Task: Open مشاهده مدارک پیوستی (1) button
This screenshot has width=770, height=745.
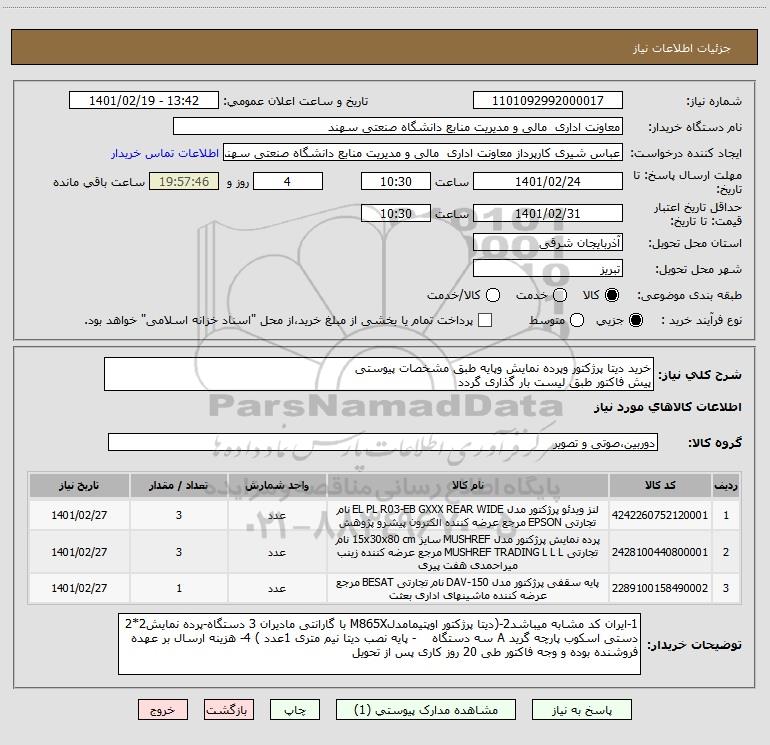Action: point(426,710)
